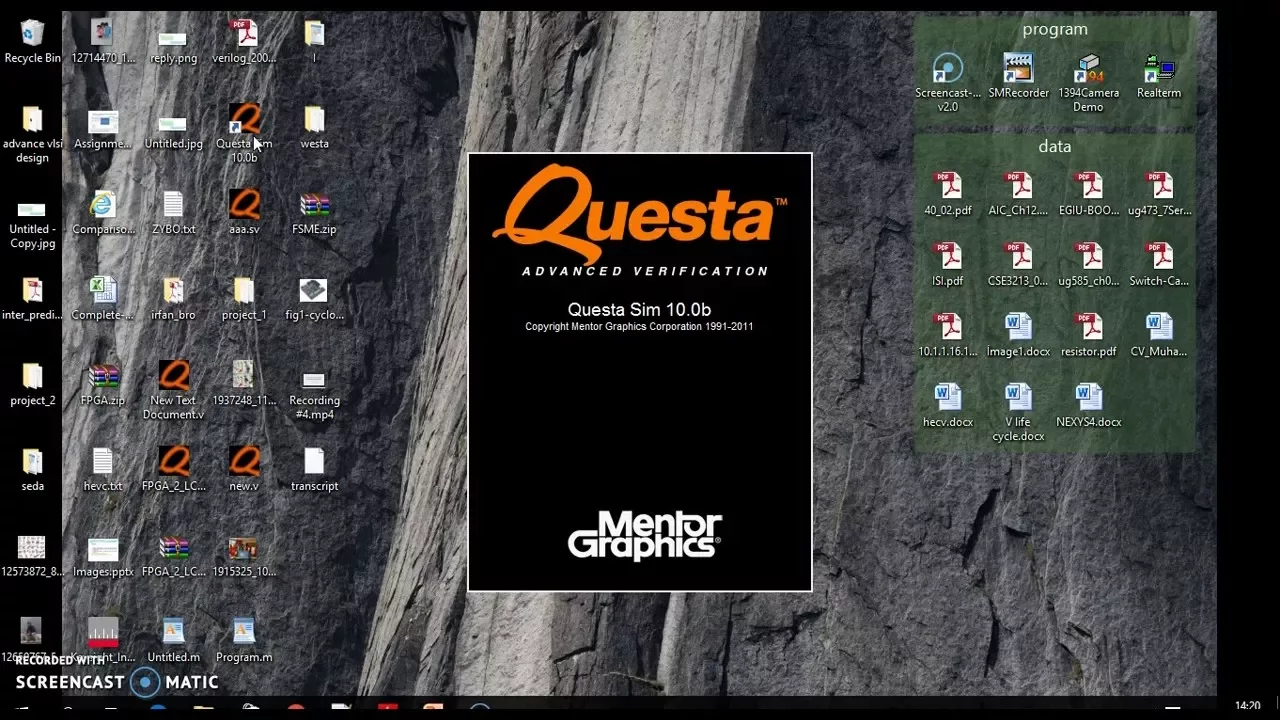Open the westa folder

tap(314, 128)
